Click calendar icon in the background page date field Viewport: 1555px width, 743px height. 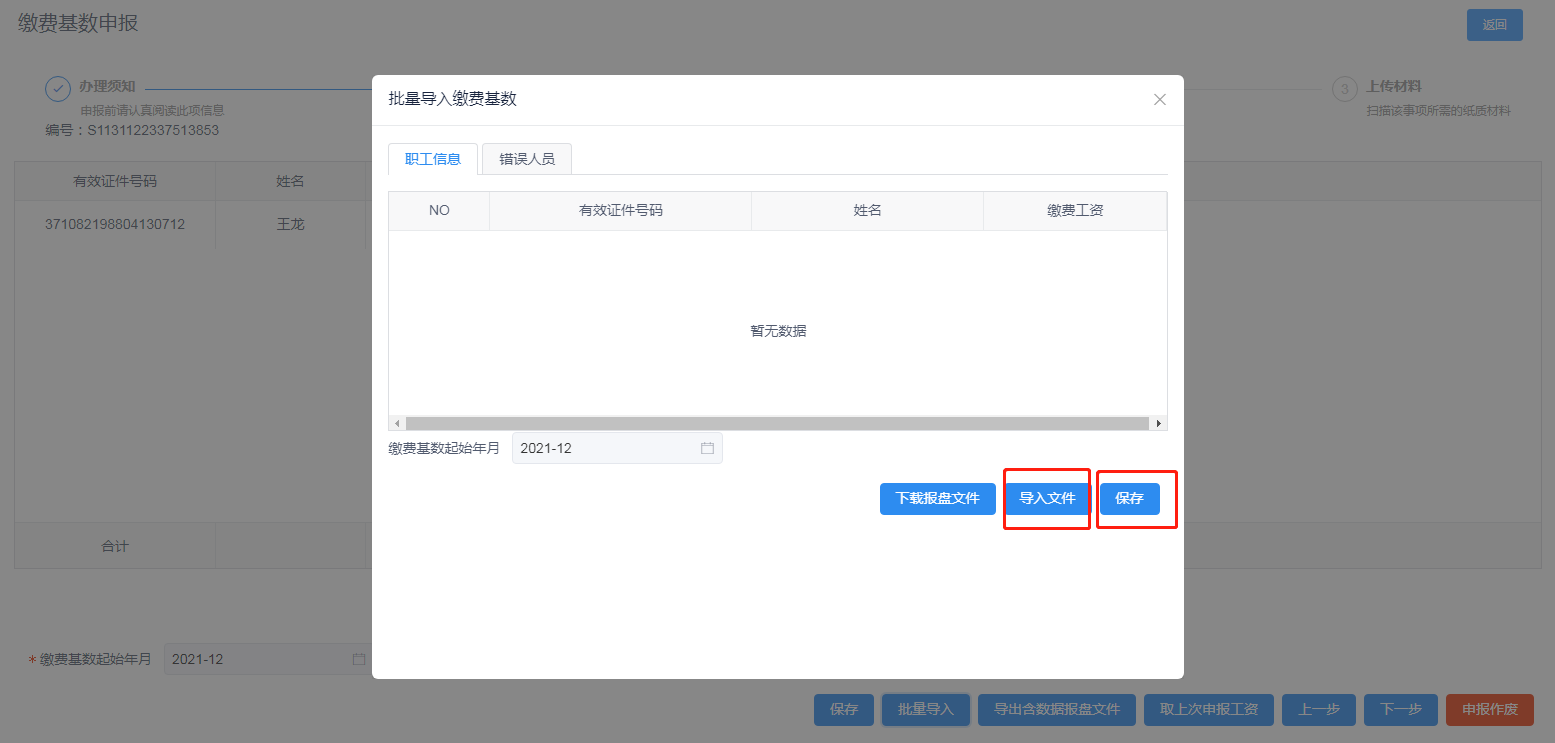(x=359, y=659)
